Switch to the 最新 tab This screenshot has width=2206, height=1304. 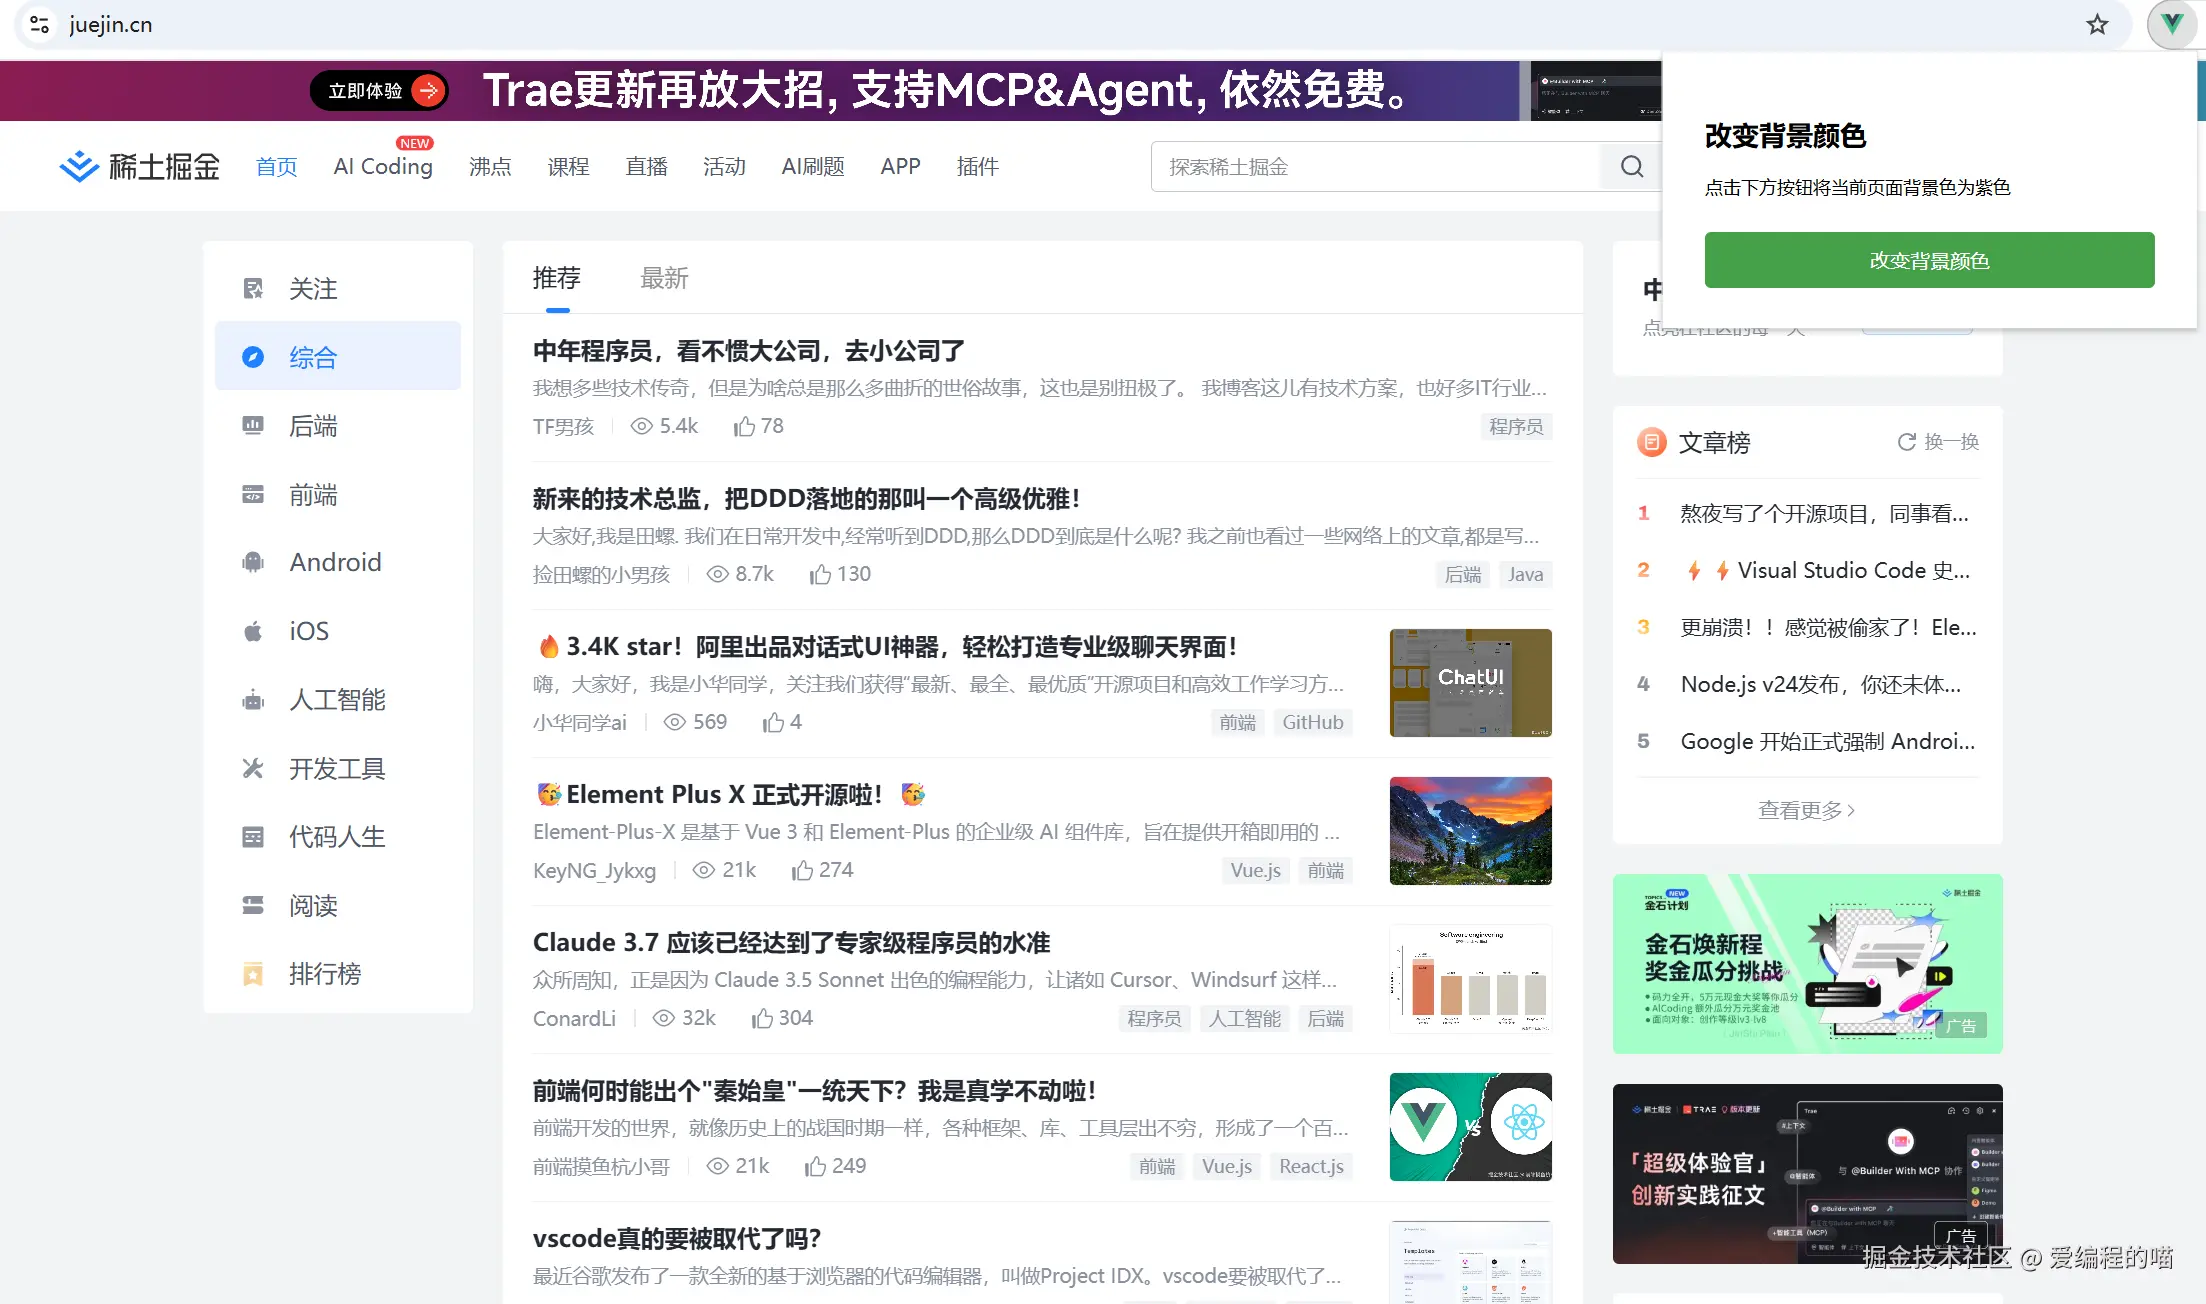pyautogui.click(x=664, y=278)
